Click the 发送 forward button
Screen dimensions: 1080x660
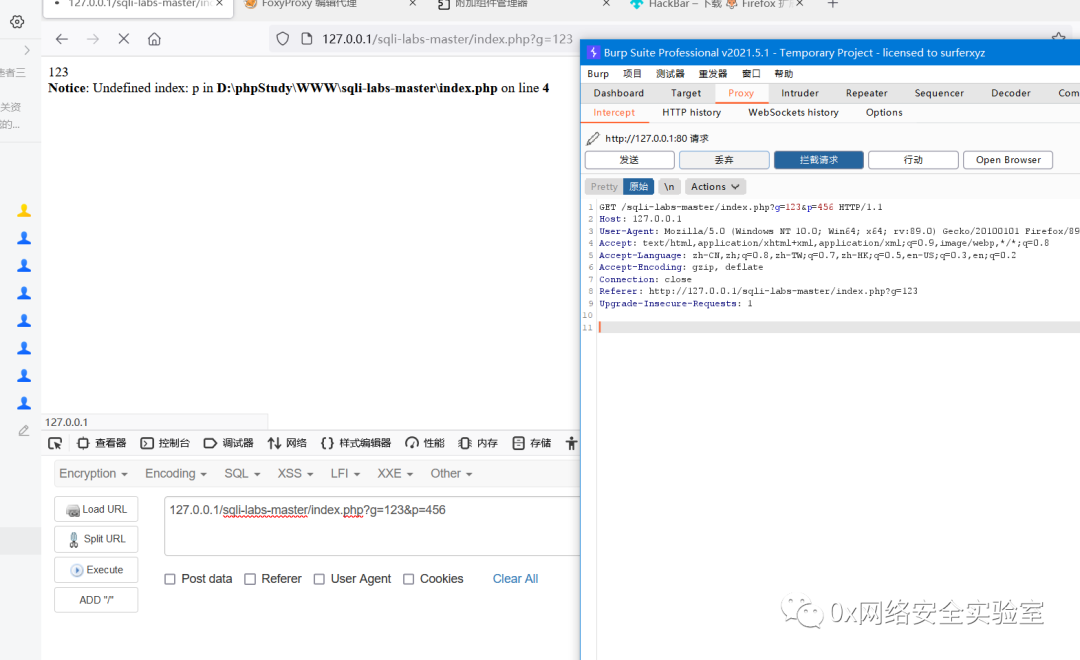(630, 160)
